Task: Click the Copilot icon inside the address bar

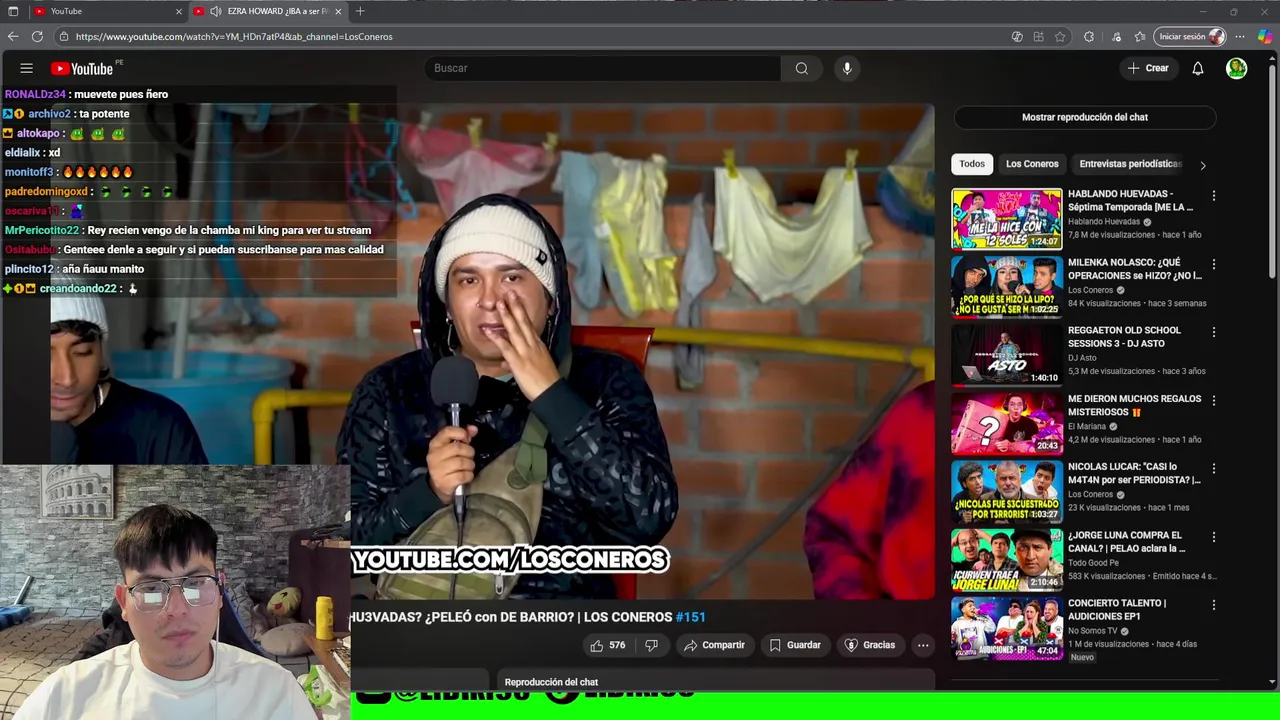Action: 1017,37
